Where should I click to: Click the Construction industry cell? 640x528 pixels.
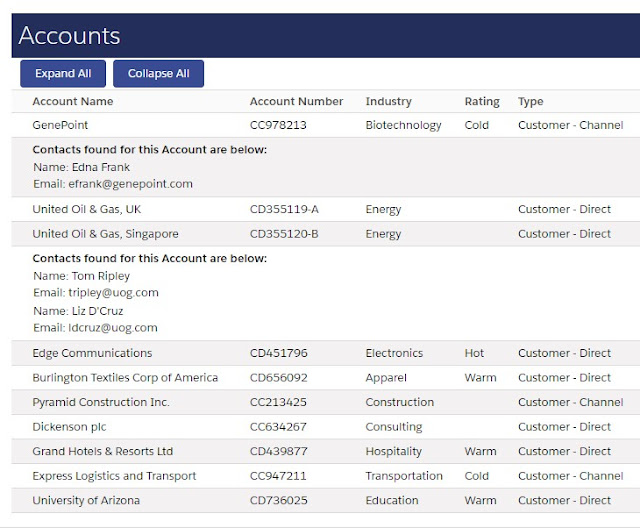click(400, 402)
